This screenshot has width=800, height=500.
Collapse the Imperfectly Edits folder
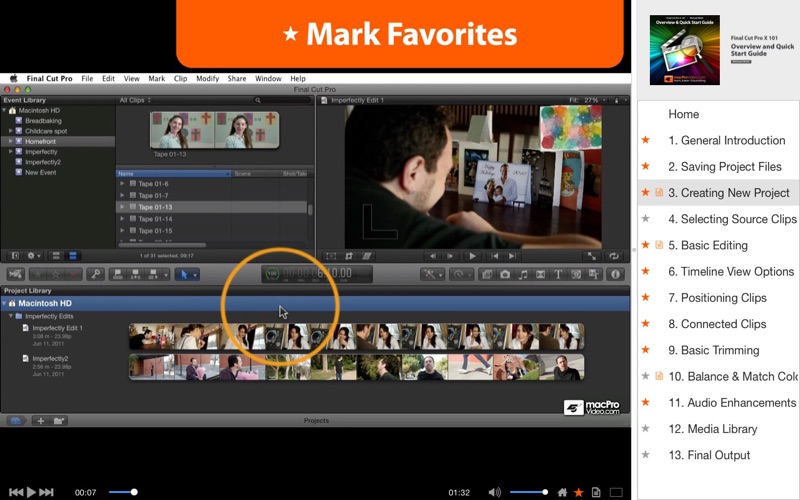pyautogui.click(x=10, y=316)
